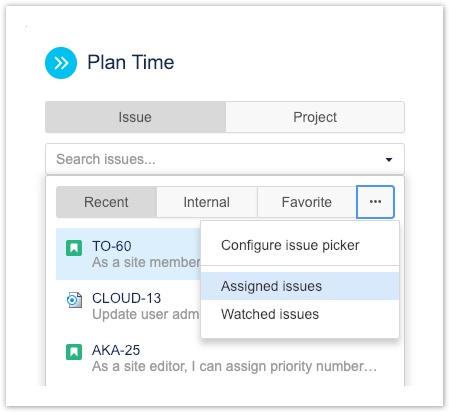Image resolution: width=449 pixels, height=412 pixels.
Task: Click the AKA-25 green bookmark icon
Action: (74, 352)
